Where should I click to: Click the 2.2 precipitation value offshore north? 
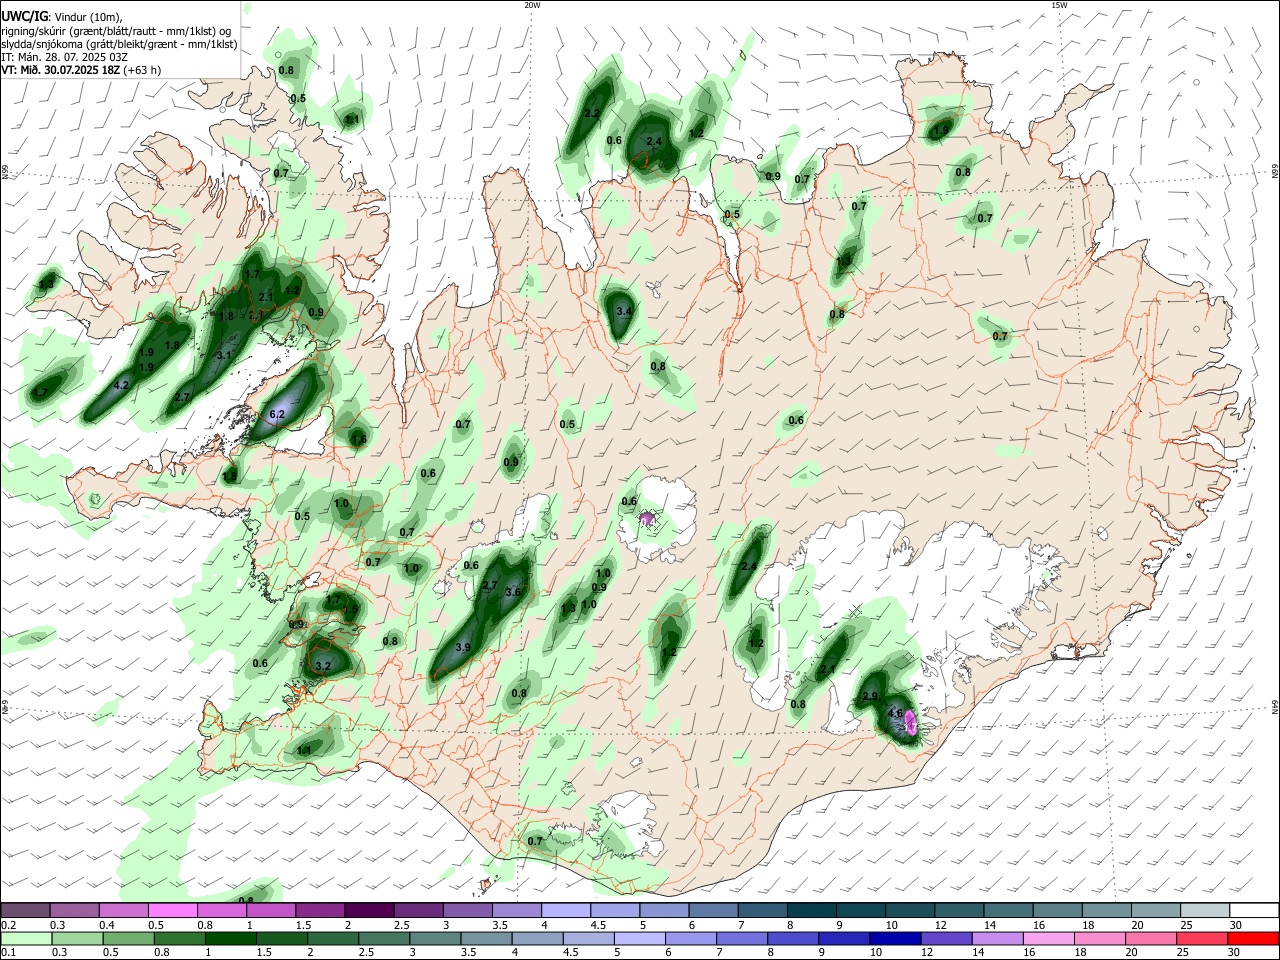click(x=591, y=114)
